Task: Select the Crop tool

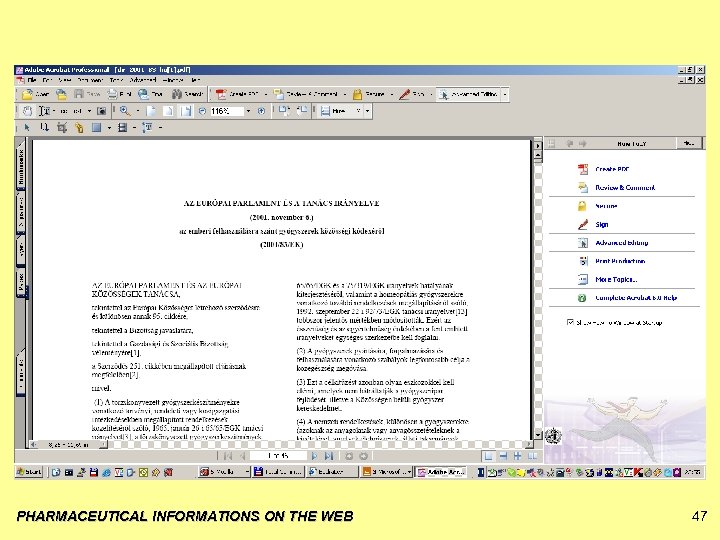Action: tap(62, 127)
